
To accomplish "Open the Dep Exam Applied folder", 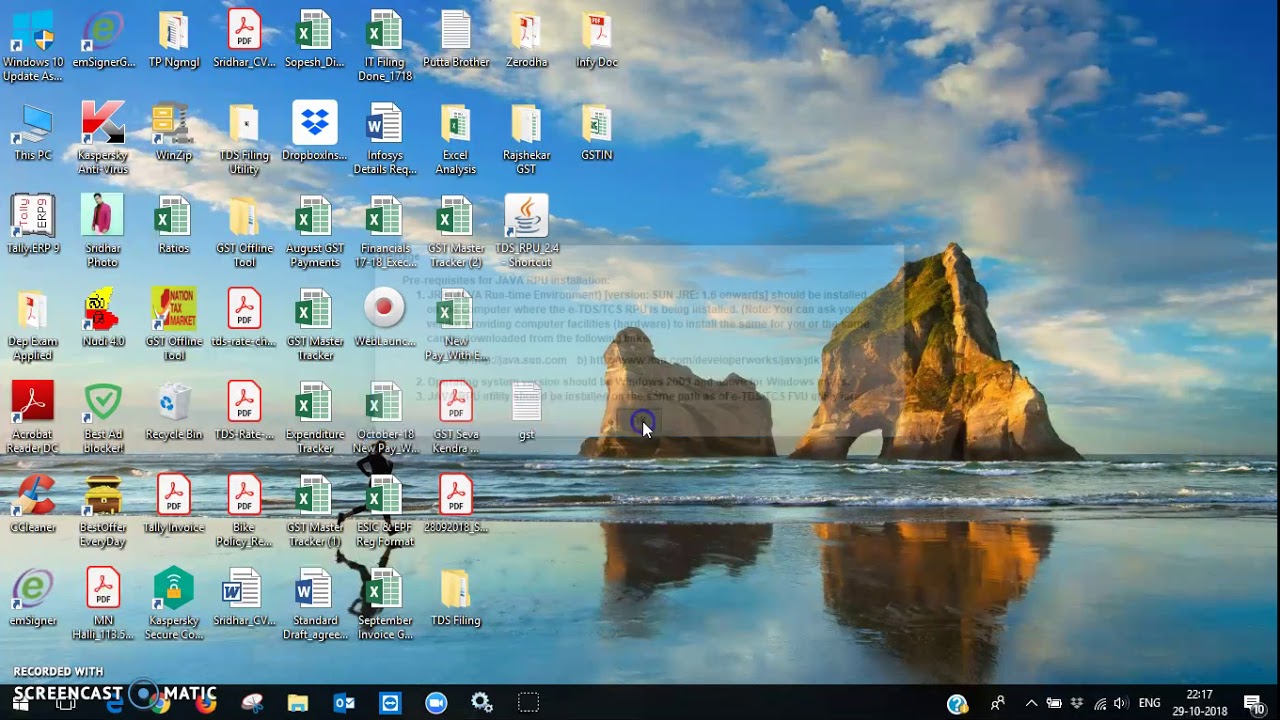I will 33,324.
